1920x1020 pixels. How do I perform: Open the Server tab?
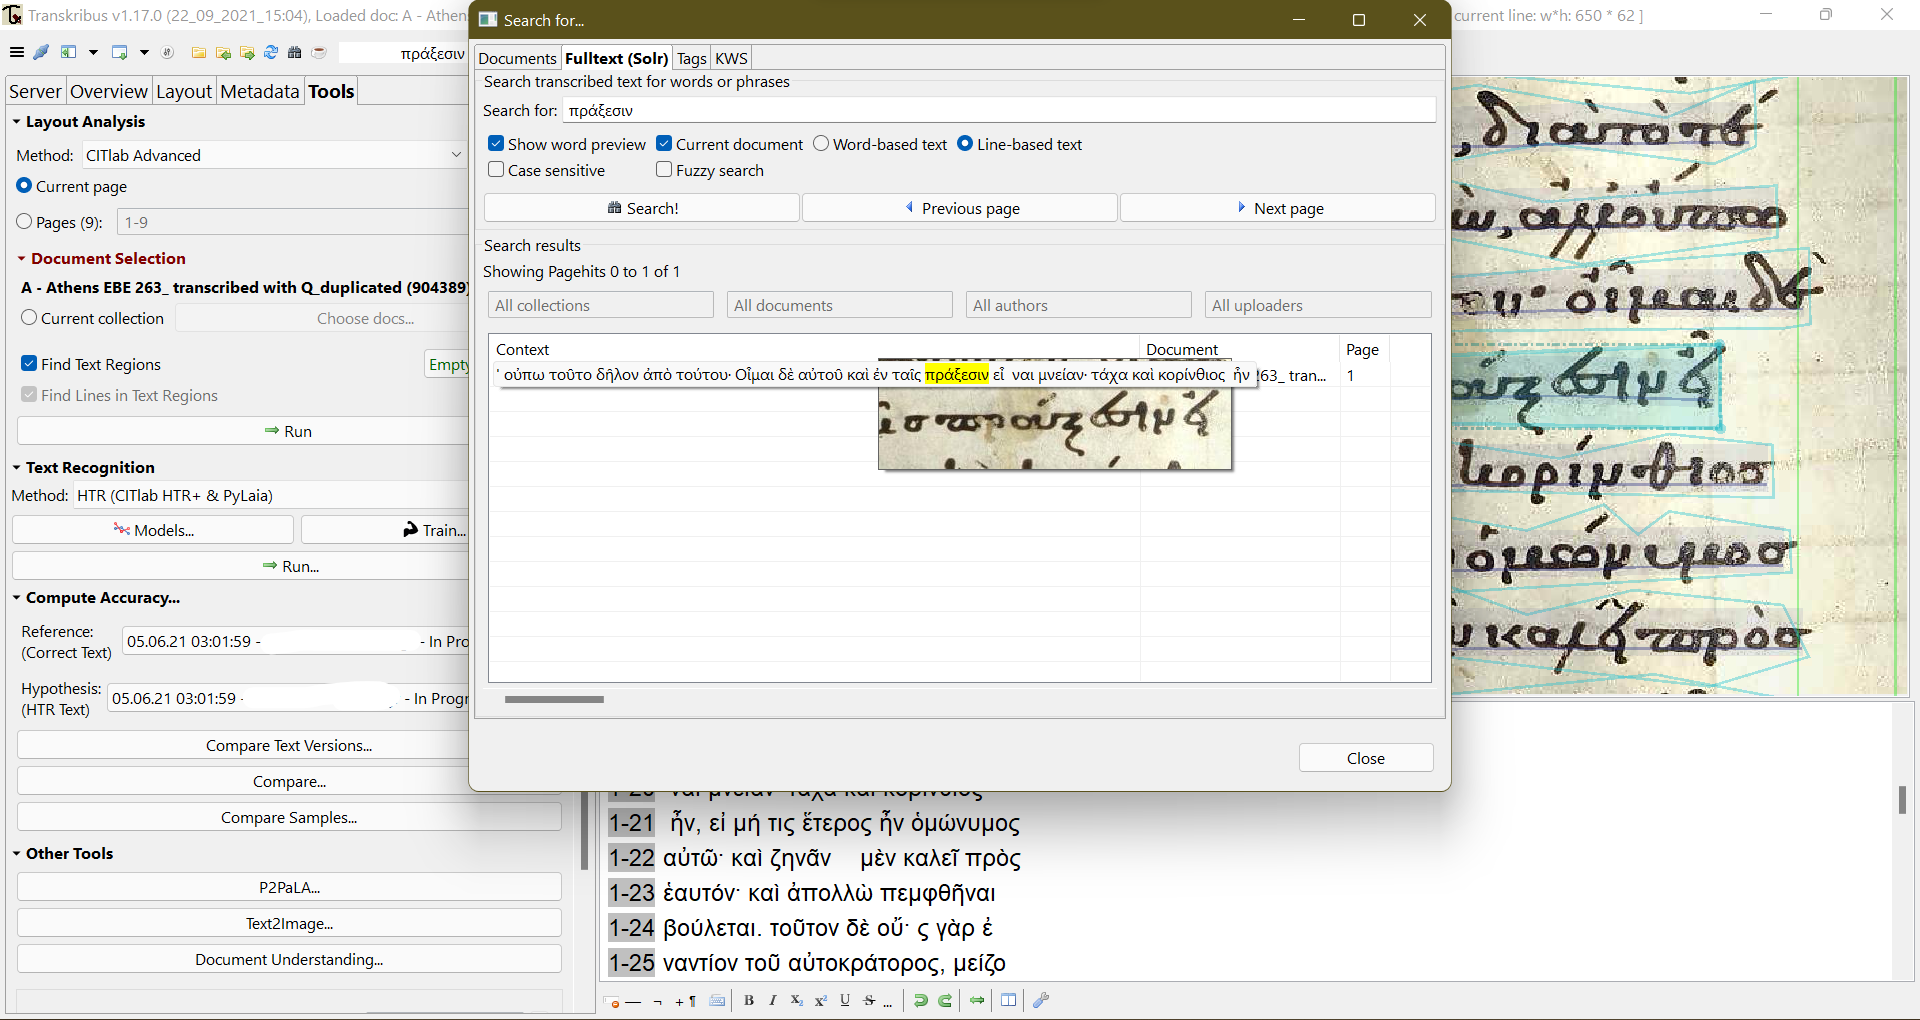35,91
